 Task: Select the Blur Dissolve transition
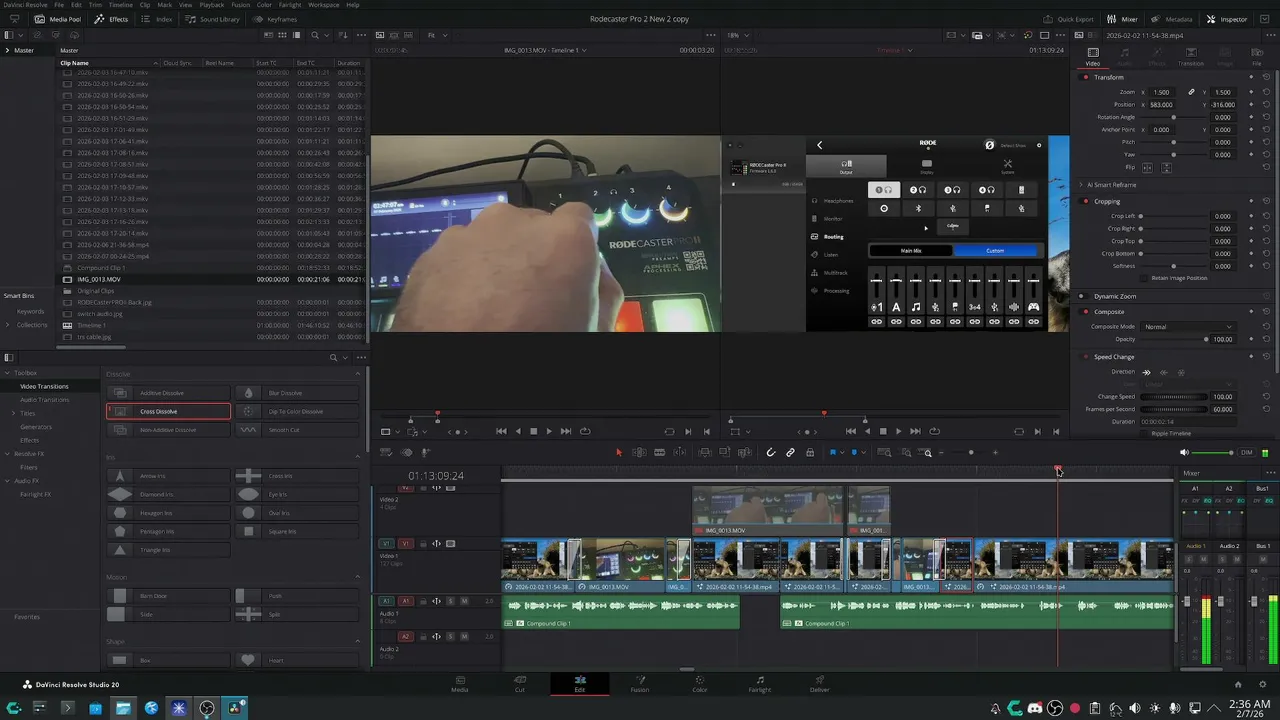pyautogui.click(x=297, y=393)
